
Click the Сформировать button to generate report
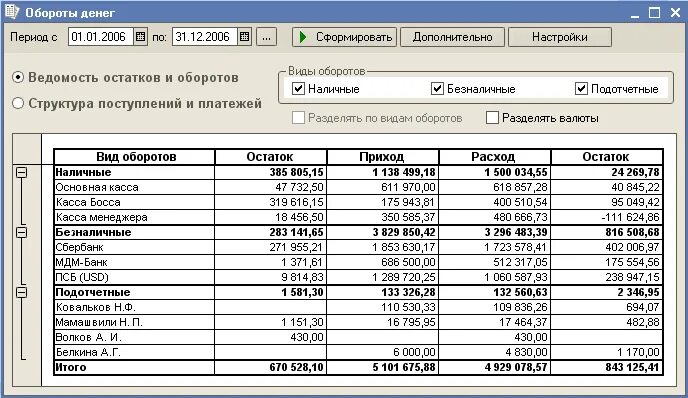(344, 37)
